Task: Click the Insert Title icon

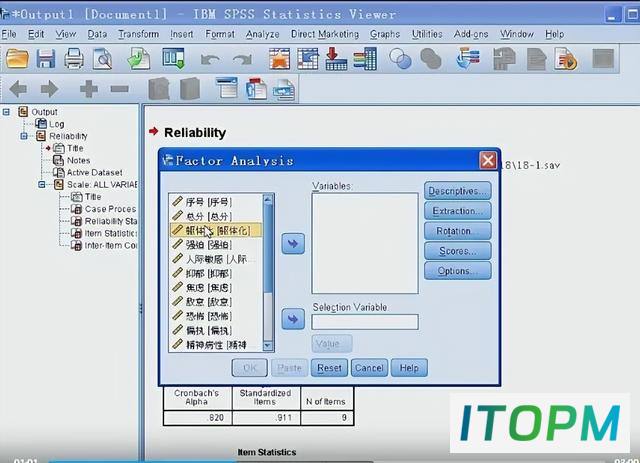Action: [x=256, y=89]
